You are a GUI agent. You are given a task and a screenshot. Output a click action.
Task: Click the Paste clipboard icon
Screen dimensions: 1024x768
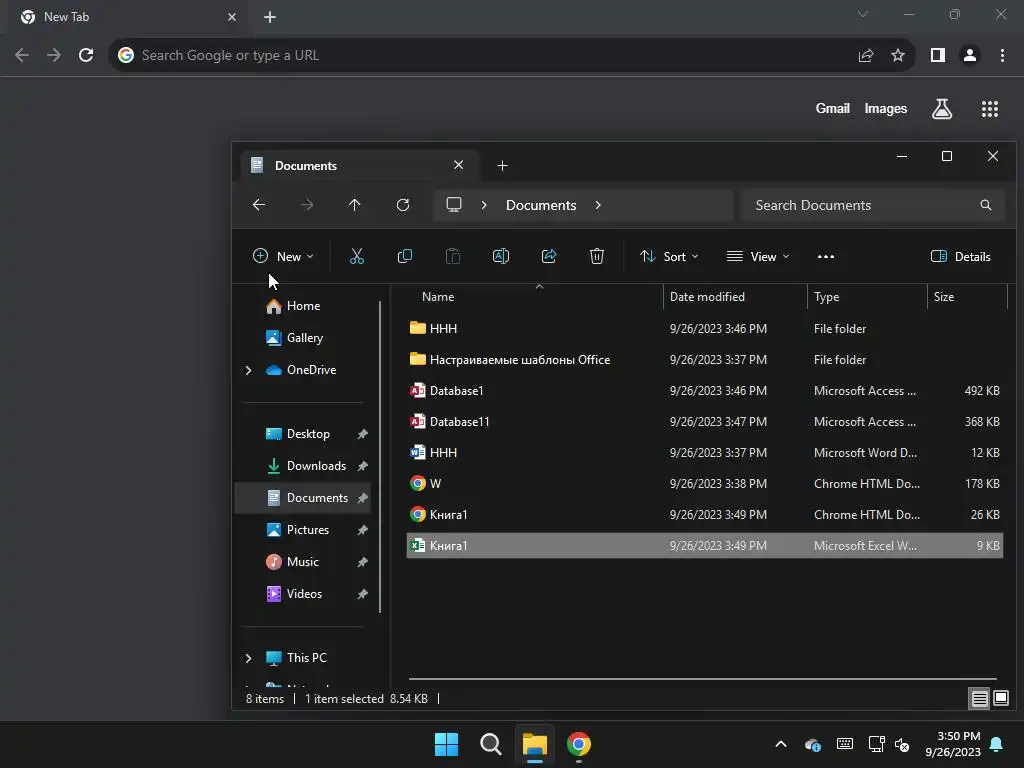453,257
